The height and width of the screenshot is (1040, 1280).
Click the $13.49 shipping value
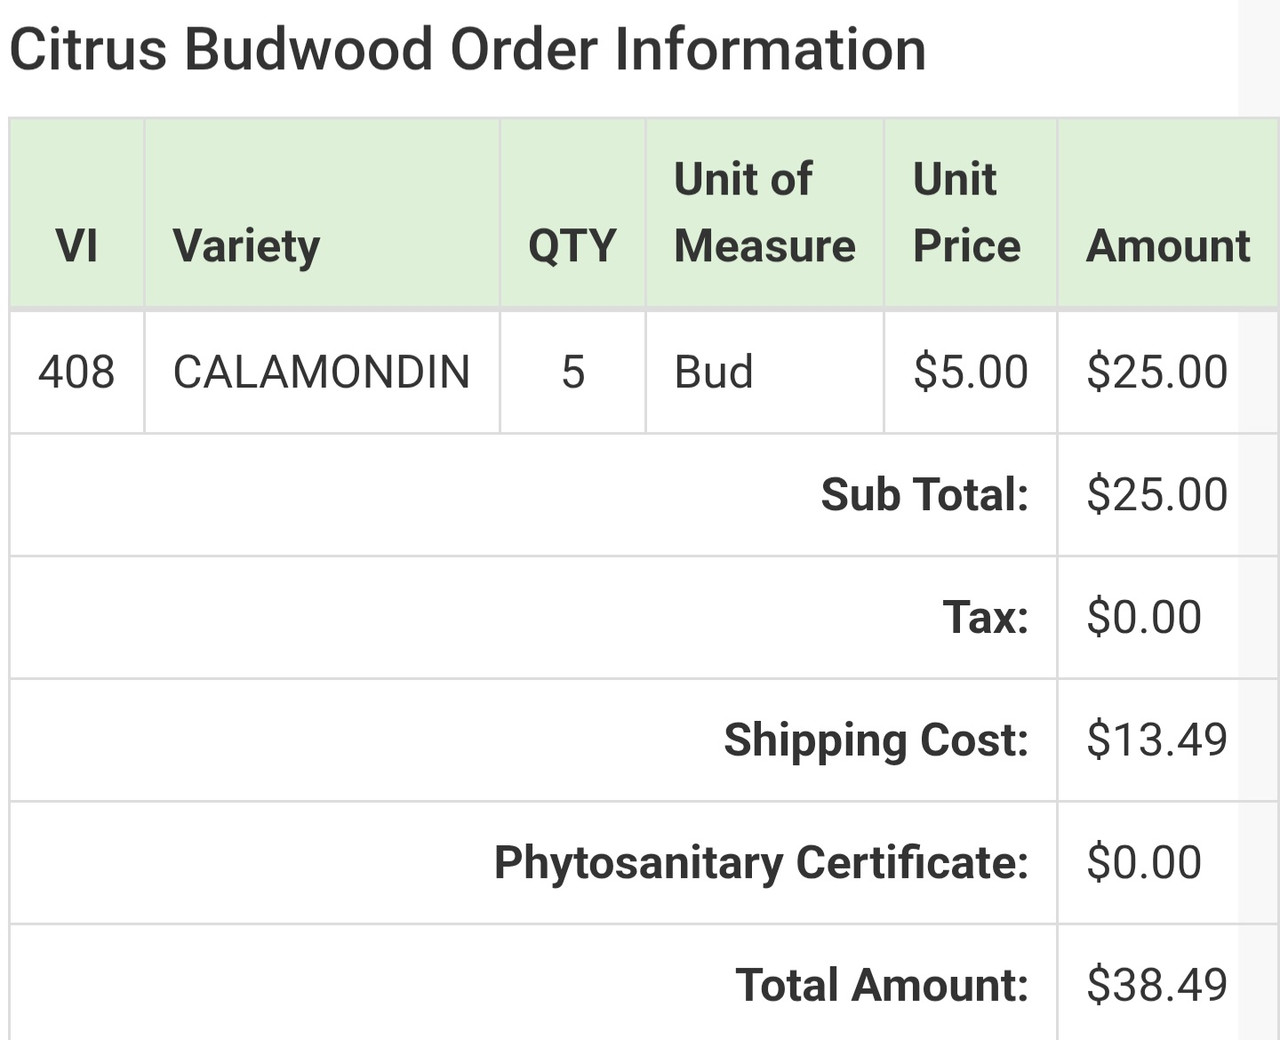tap(1156, 740)
